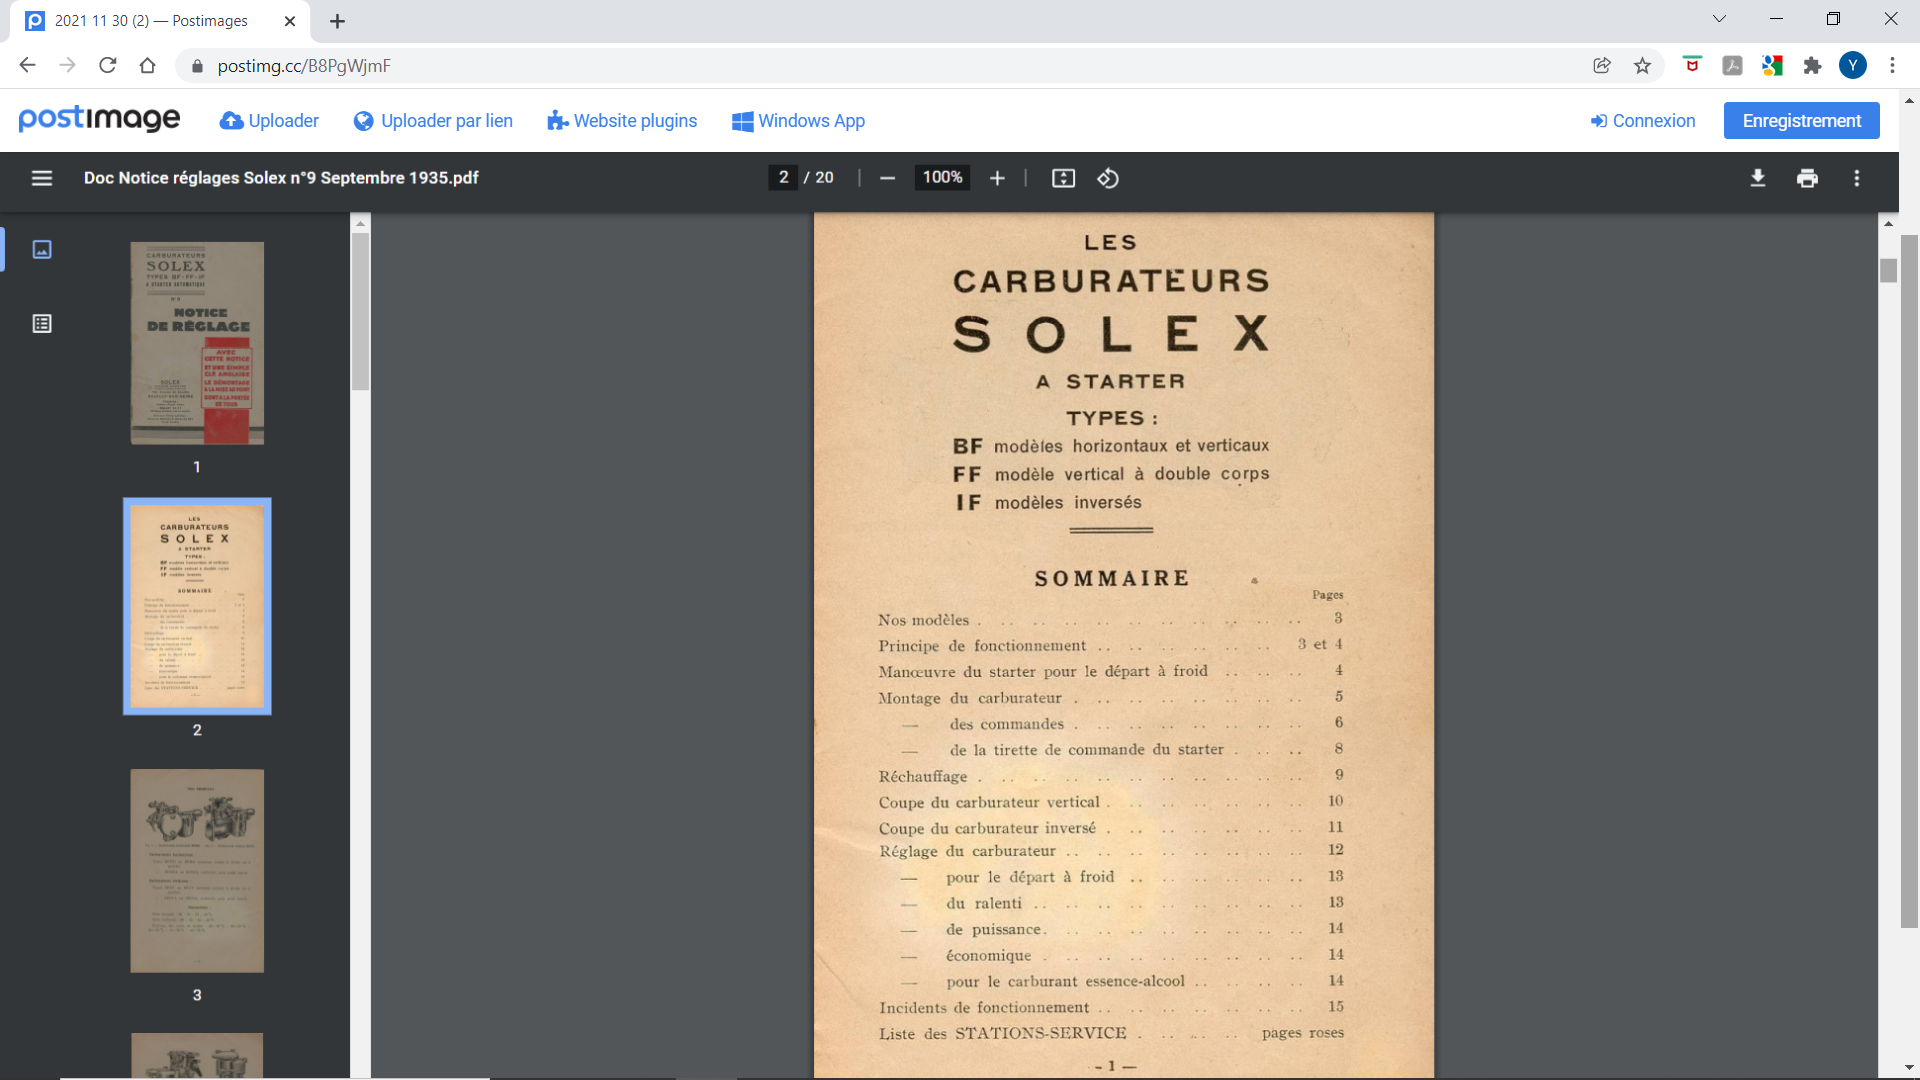The height and width of the screenshot is (1080, 1920).
Task: Click the Postimage logo
Action: tap(99, 119)
